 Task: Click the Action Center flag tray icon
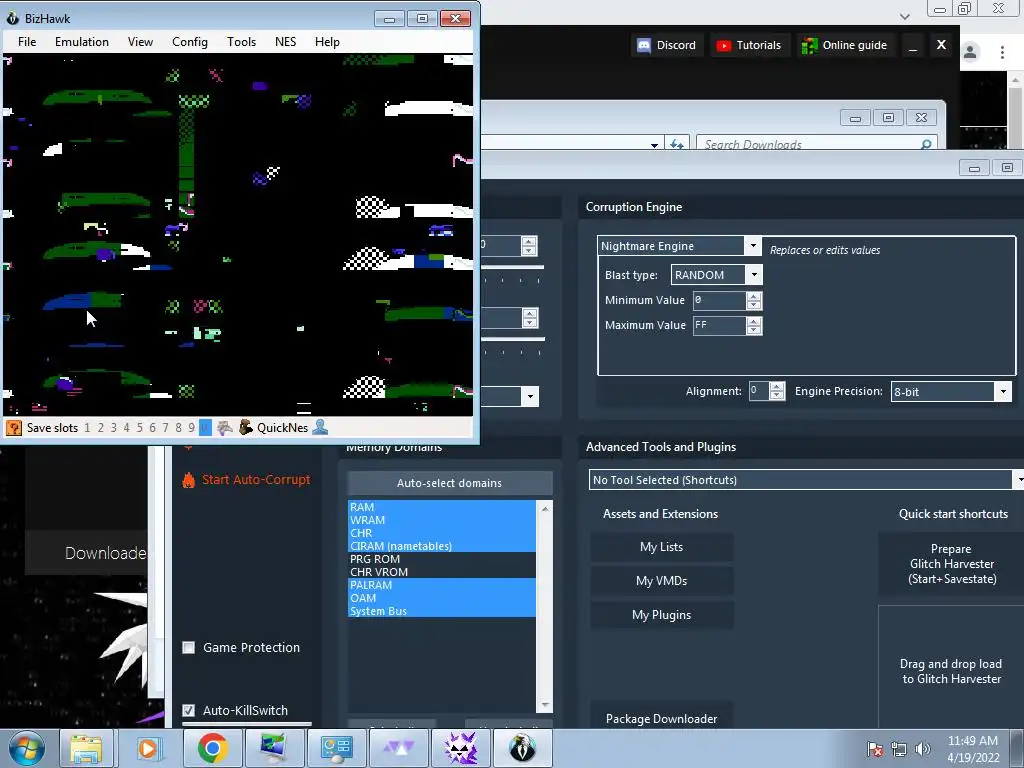tap(875, 749)
